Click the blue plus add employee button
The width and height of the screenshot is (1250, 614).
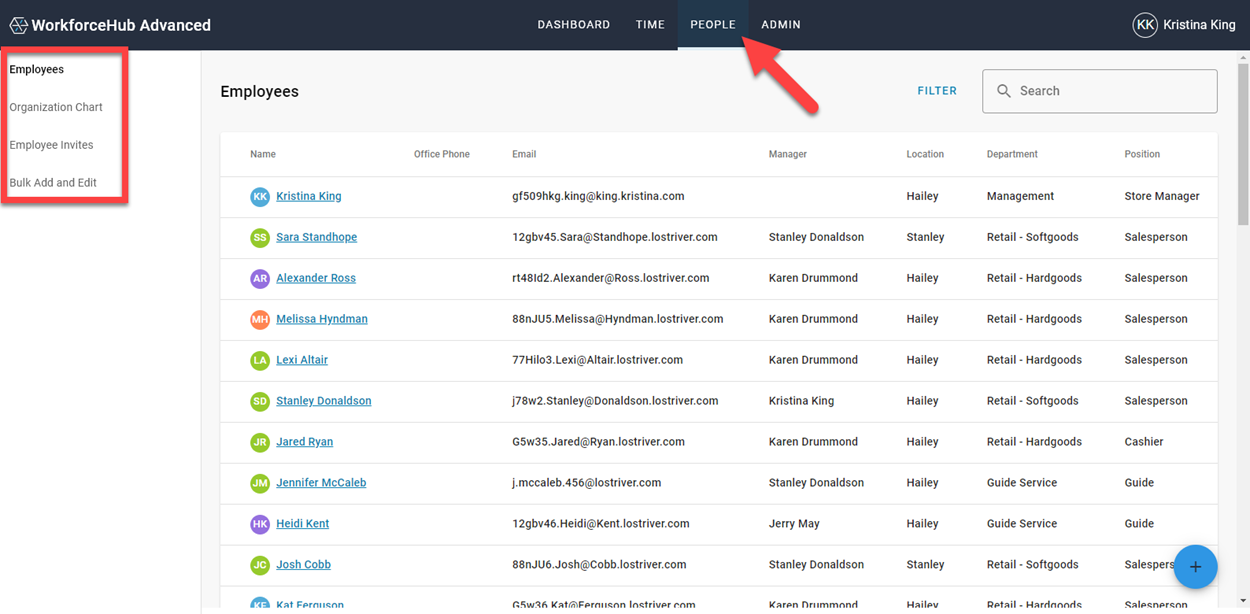click(x=1195, y=567)
